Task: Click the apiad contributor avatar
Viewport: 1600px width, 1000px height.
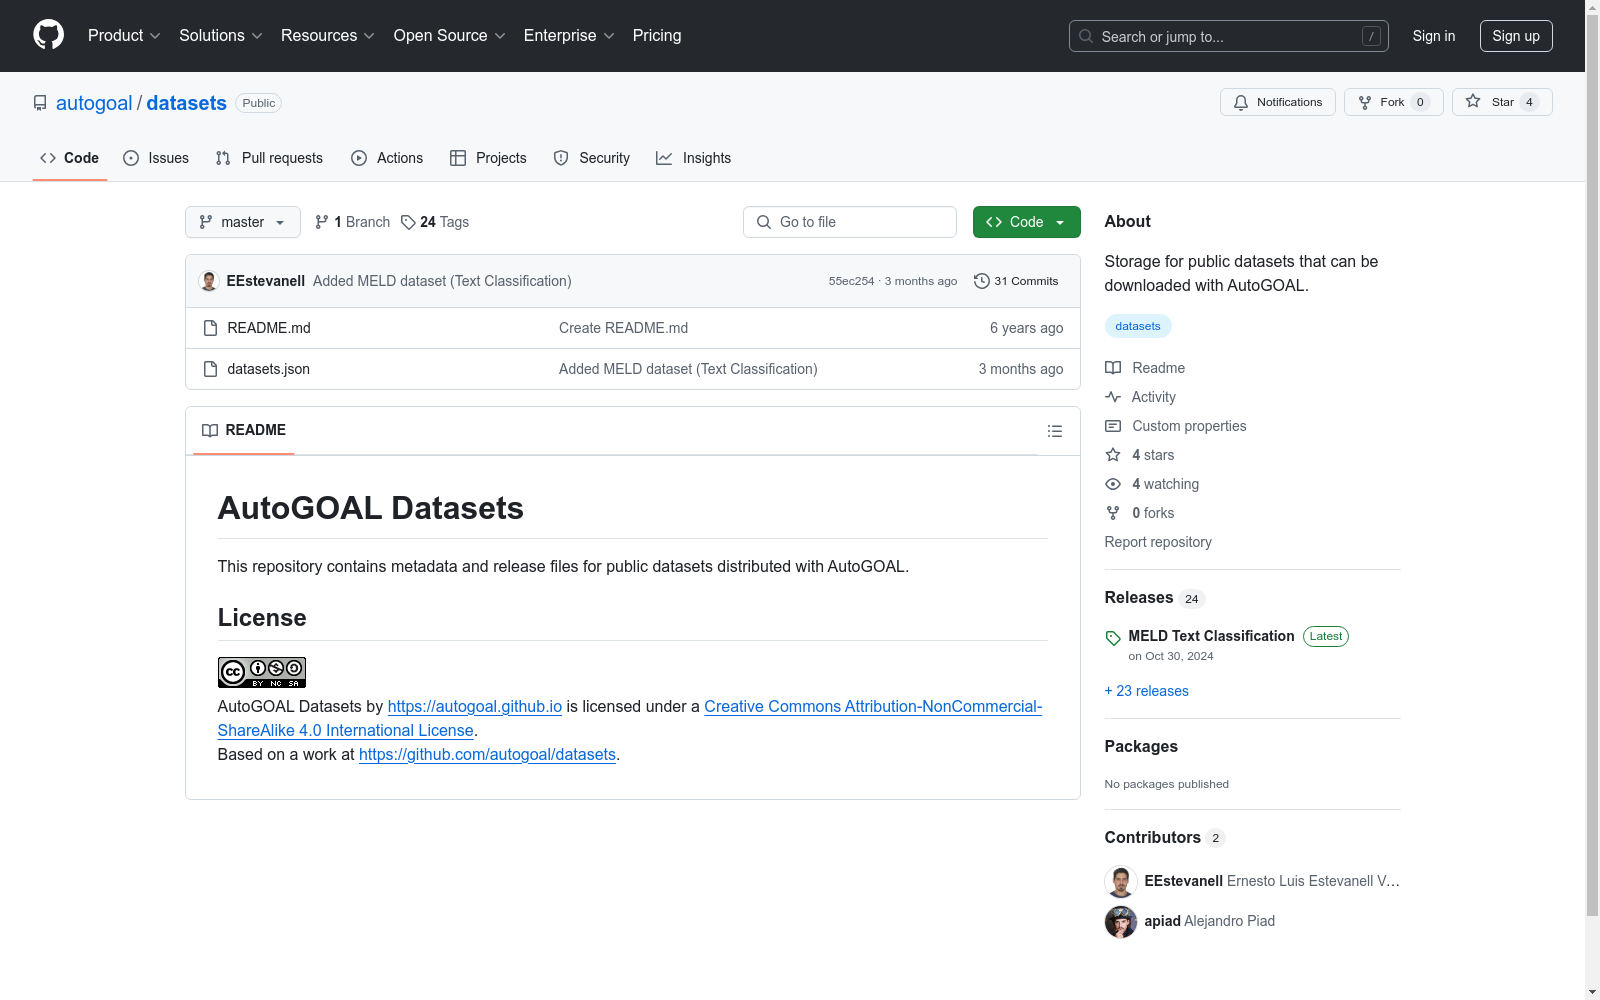Action: point(1121,922)
